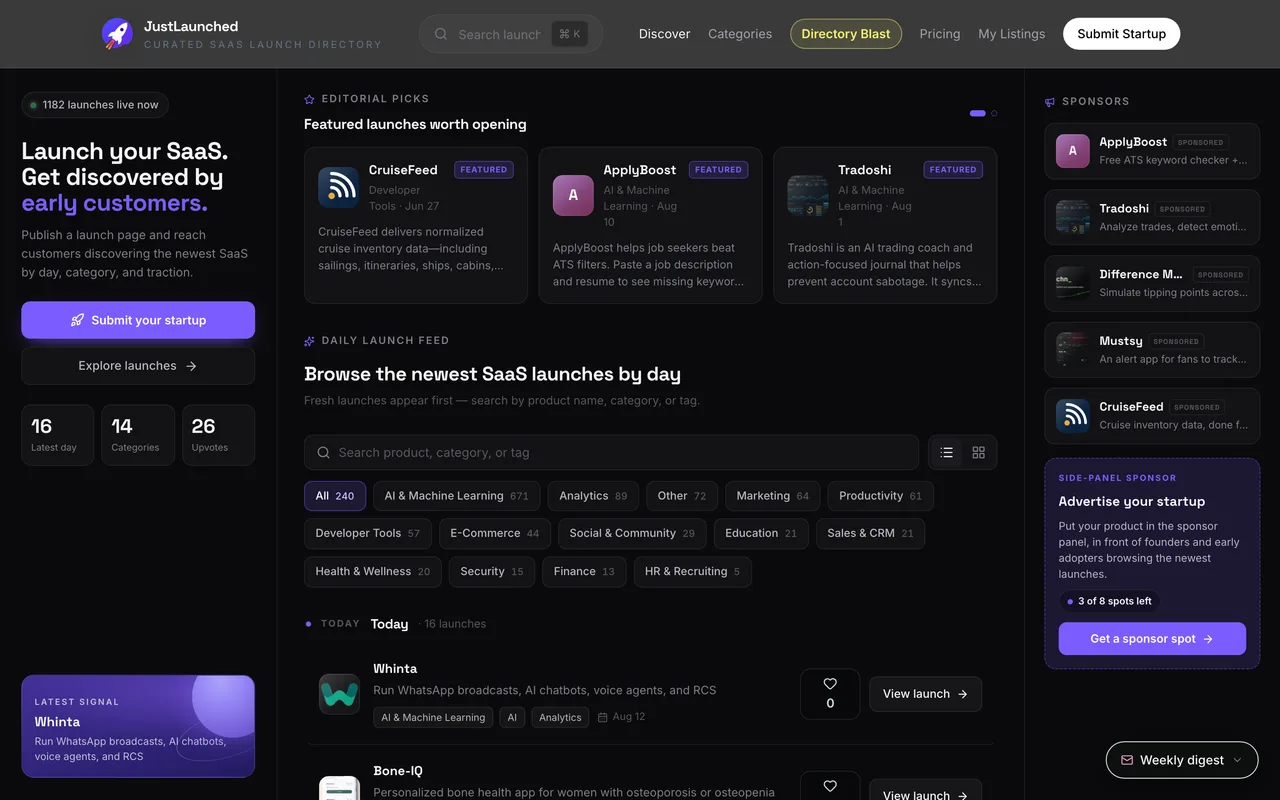Filter by Education category chip
The width and height of the screenshot is (1280, 800).
761,534
